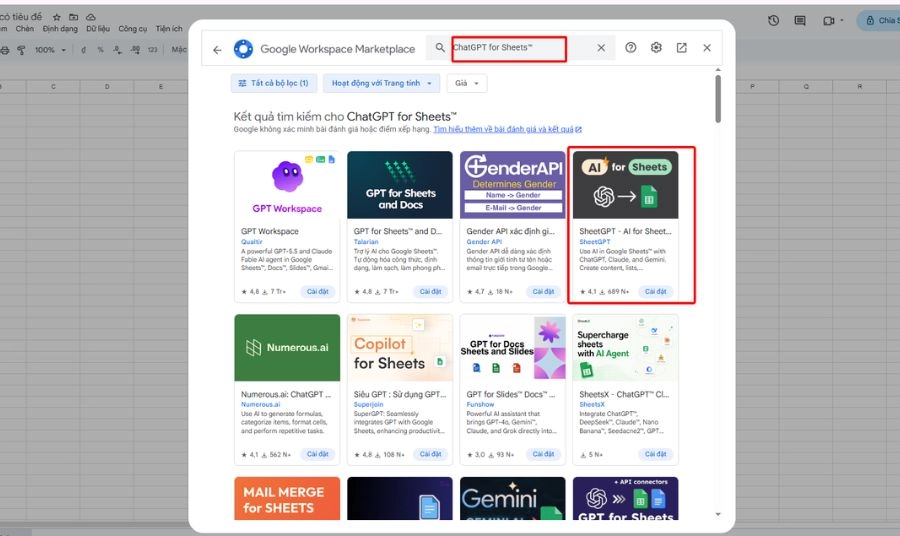The image size is (900, 536).
Task: Open the Dữ liệu menu in Sheets
Action: pyautogui.click(x=98, y=29)
